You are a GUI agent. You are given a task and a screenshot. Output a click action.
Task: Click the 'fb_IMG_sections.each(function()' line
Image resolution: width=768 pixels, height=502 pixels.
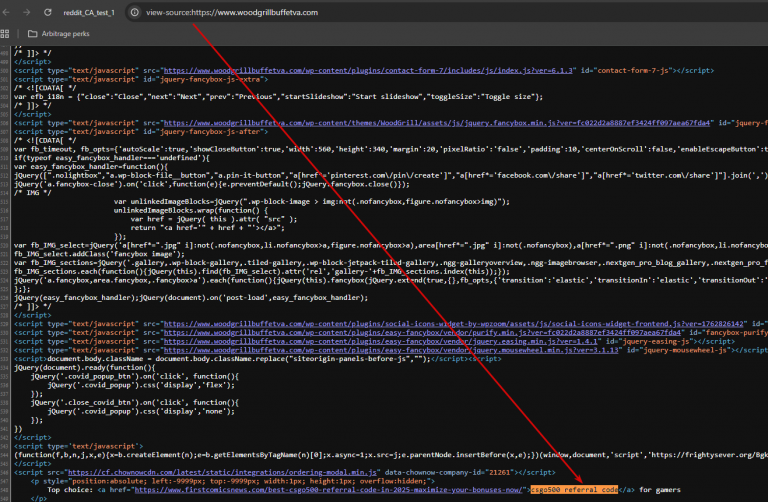262,271
